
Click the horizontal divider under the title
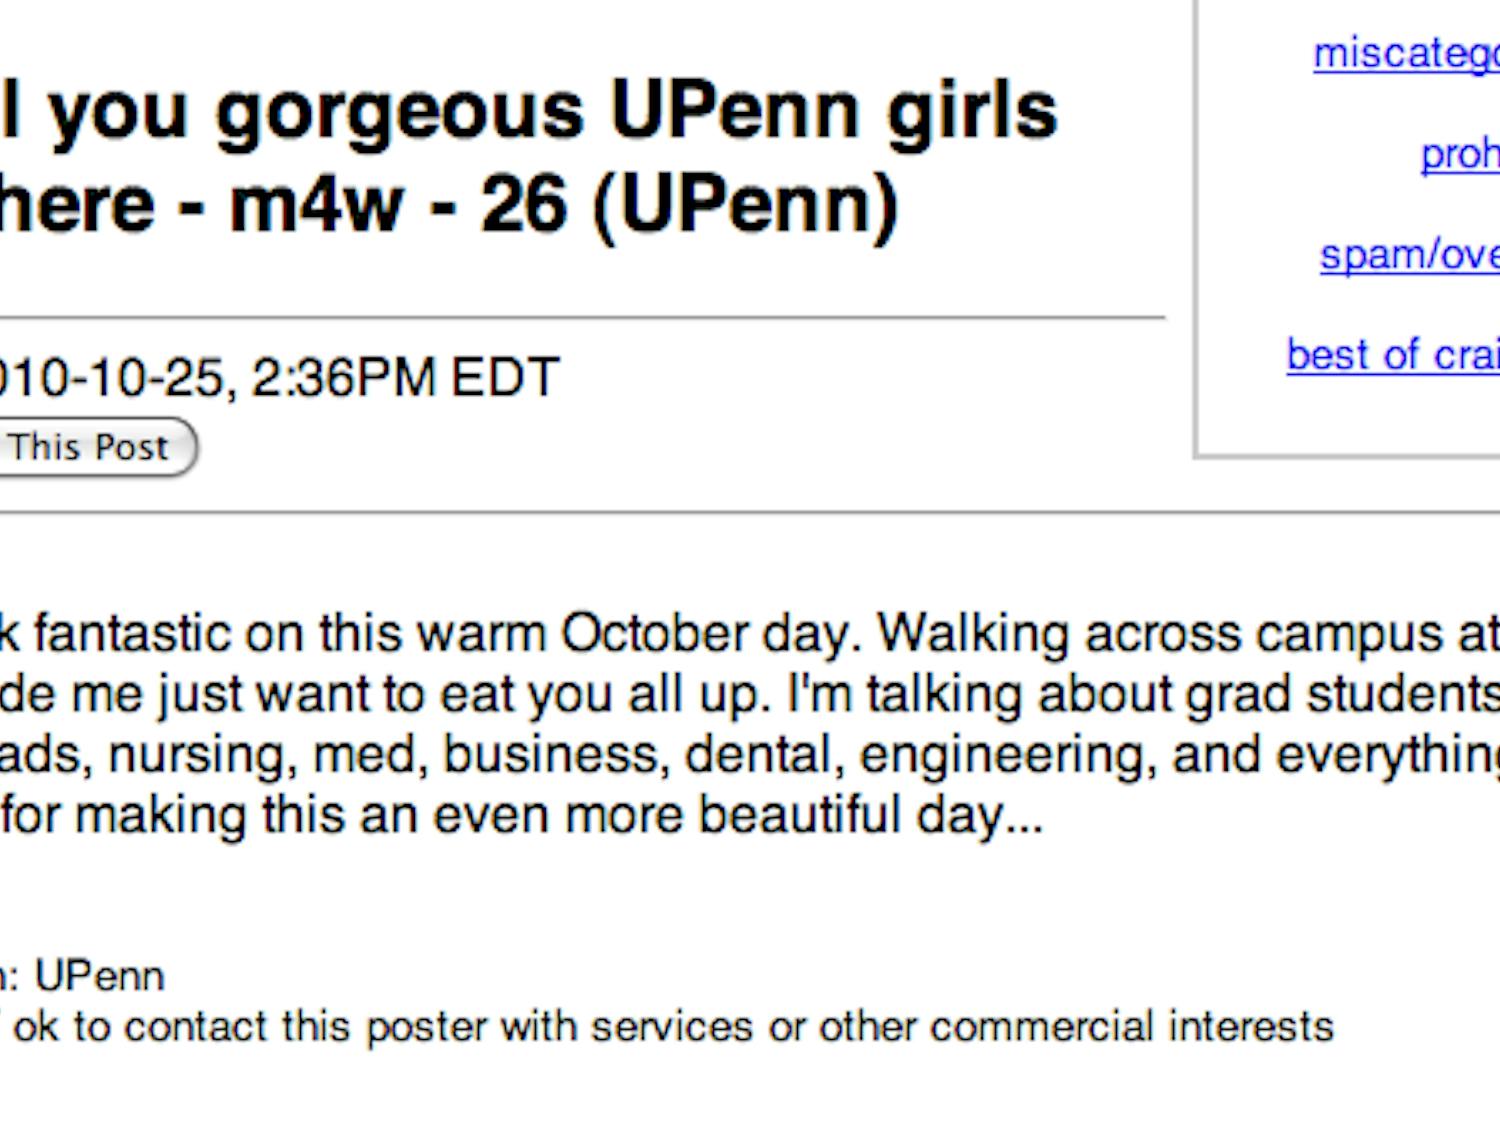(580, 318)
